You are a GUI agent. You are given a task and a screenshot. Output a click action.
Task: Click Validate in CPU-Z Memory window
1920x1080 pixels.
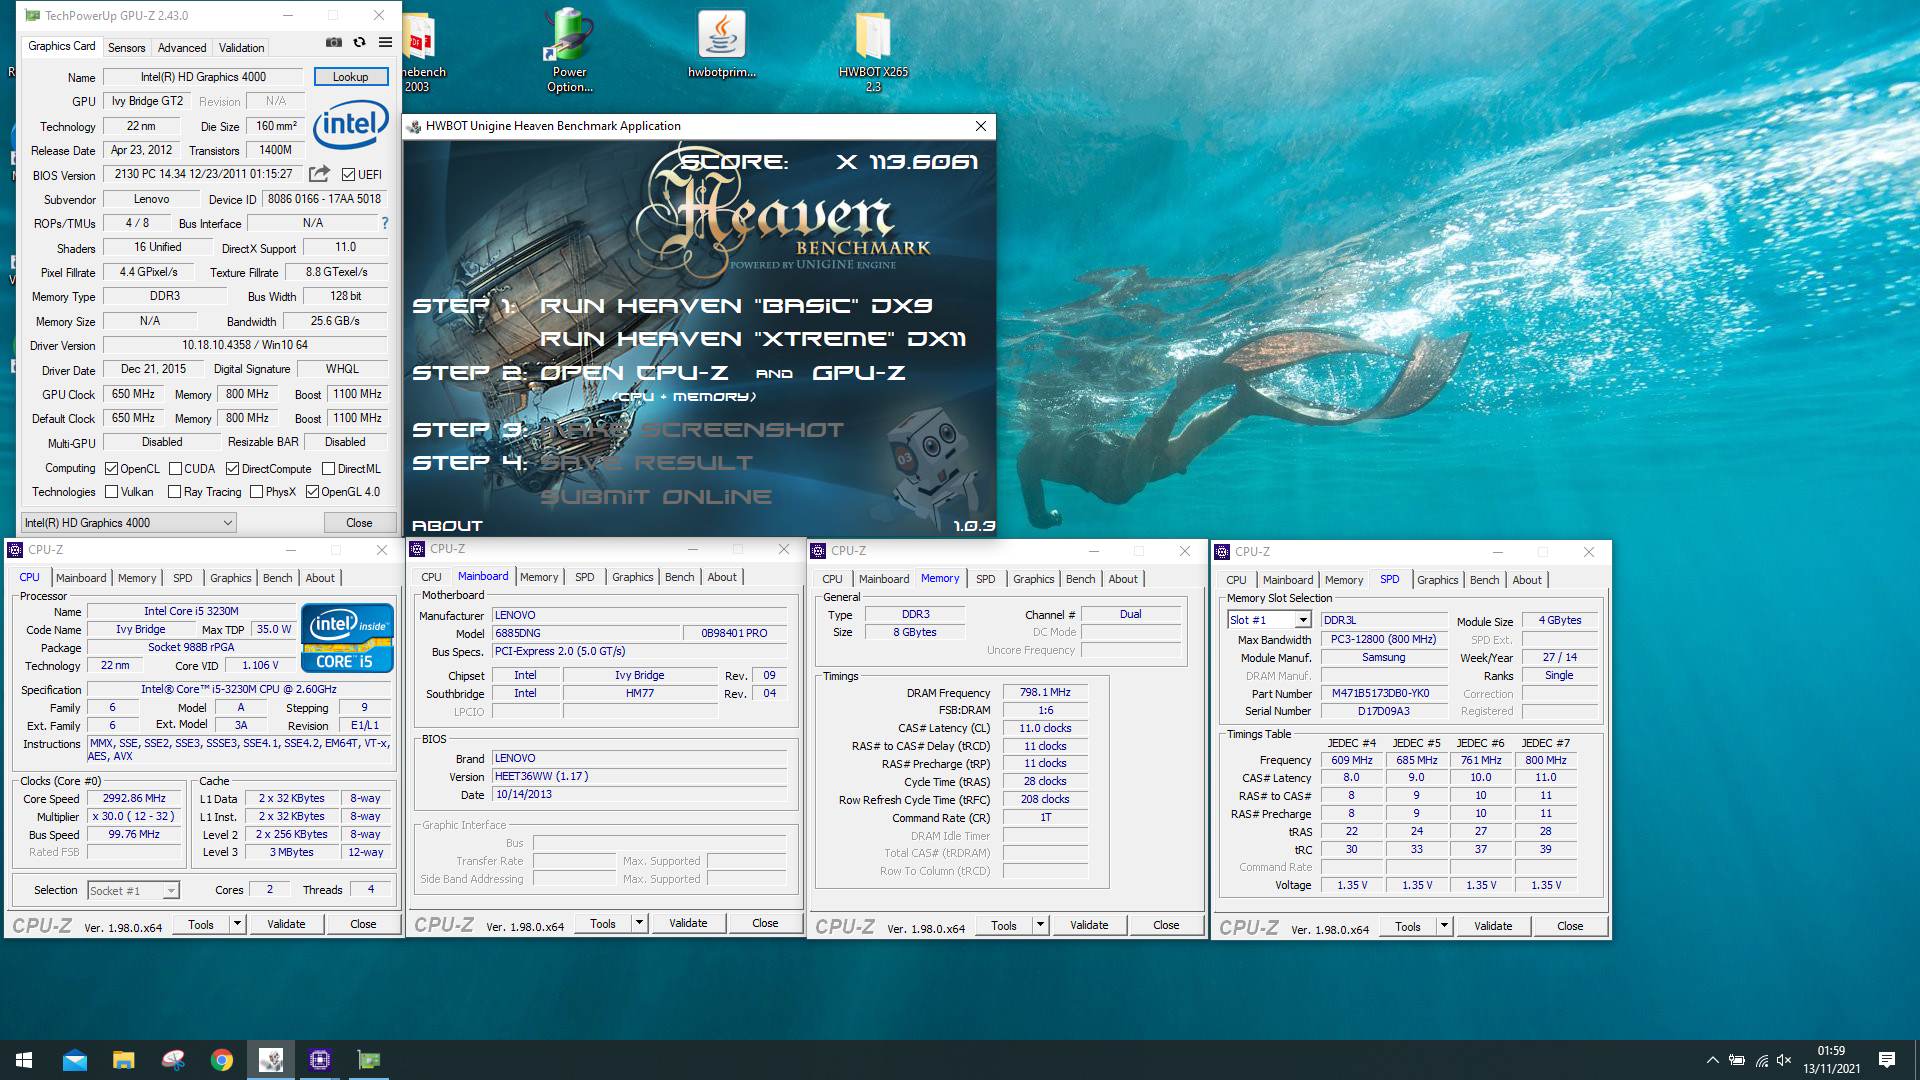(1089, 925)
